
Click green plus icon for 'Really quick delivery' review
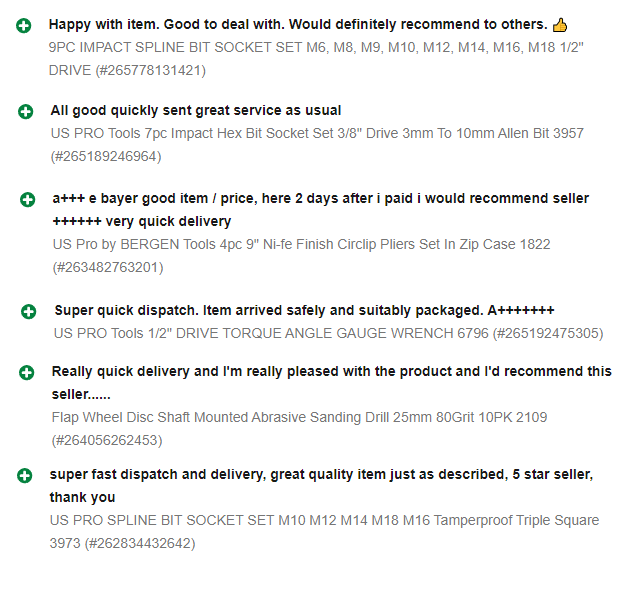click(x=27, y=372)
